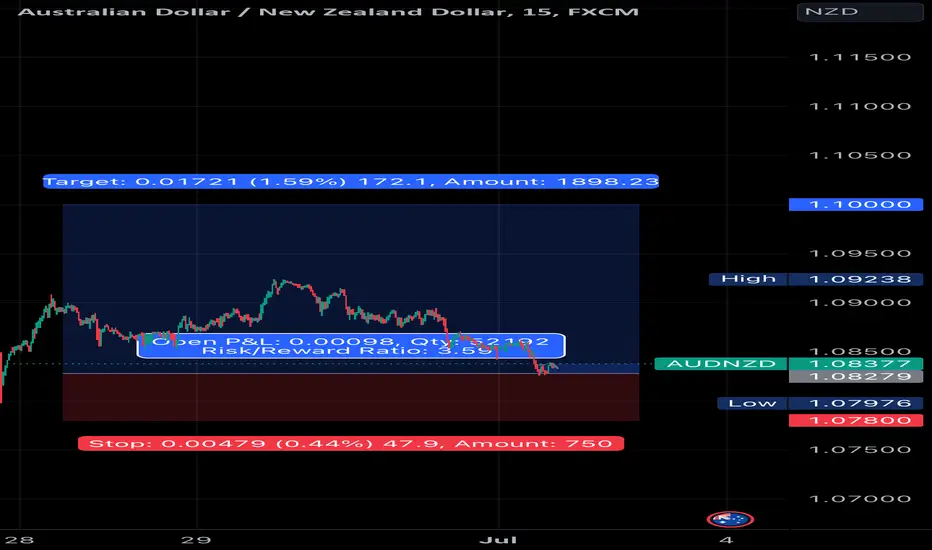This screenshot has height=550, width=932.
Task: Select the red Stop label banner
Action: 351,444
